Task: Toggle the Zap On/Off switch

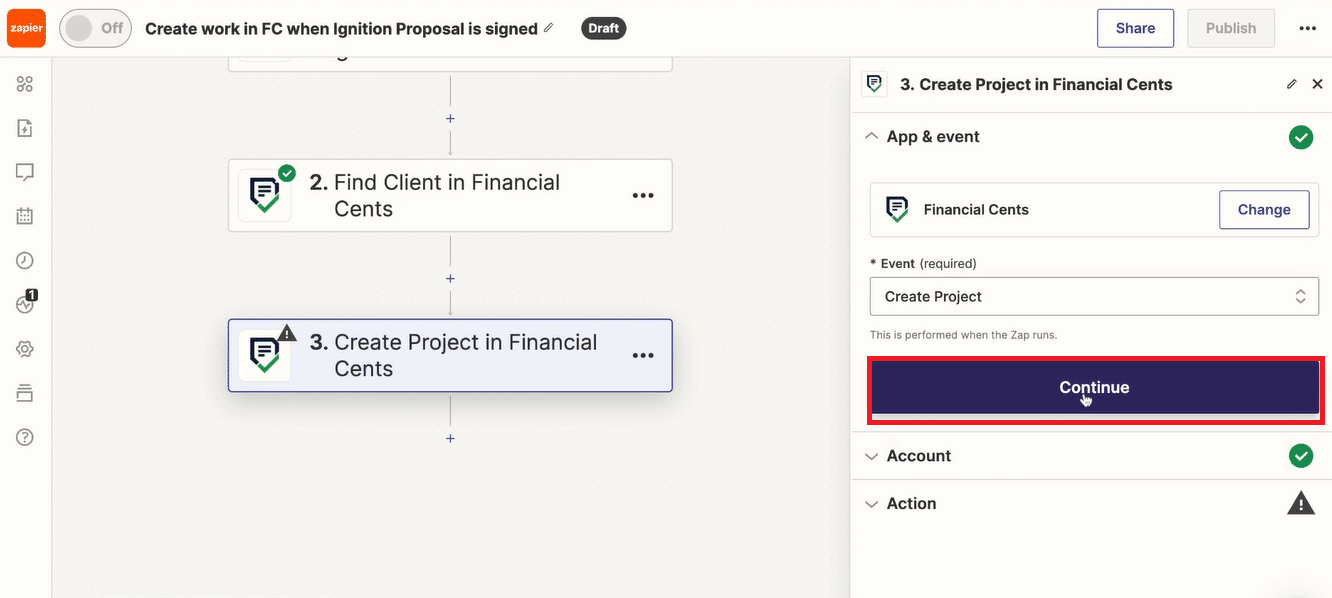Action: coord(96,28)
